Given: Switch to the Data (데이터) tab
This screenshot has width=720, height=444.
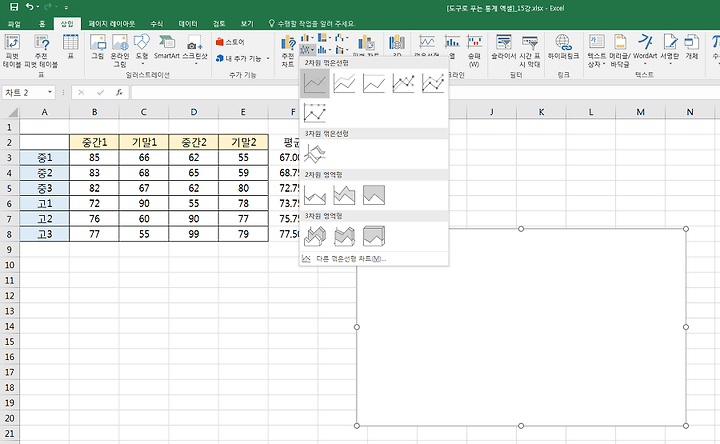Looking at the screenshot, I should click(x=188, y=23).
